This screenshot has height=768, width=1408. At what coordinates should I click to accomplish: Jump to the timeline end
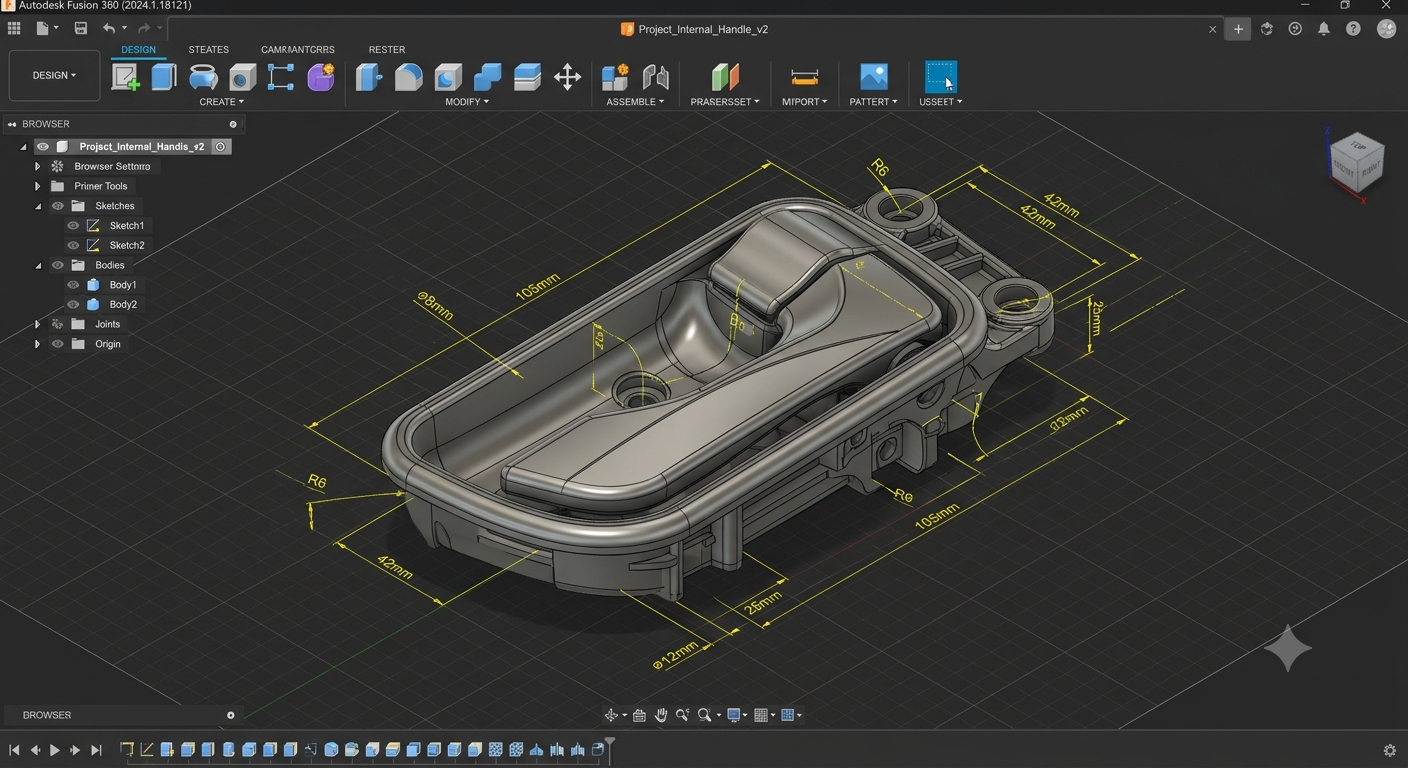pos(96,750)
